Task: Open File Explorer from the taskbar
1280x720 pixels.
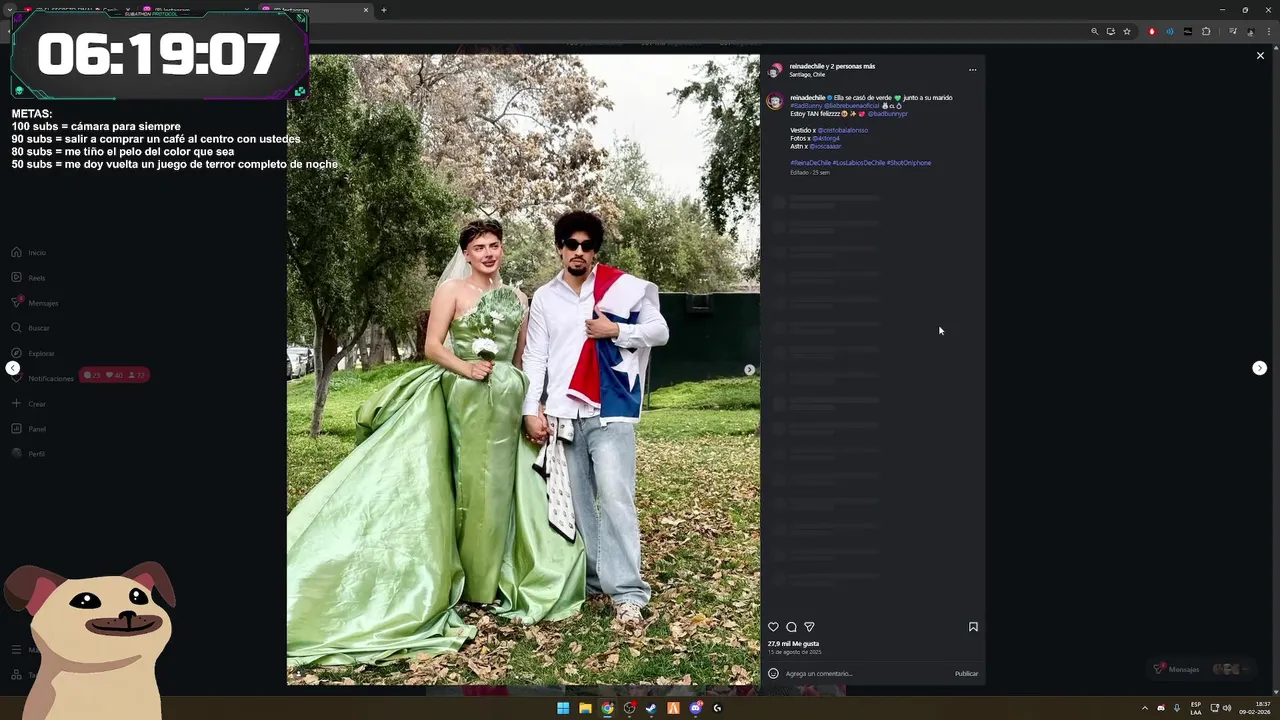Action: (585, 708)
